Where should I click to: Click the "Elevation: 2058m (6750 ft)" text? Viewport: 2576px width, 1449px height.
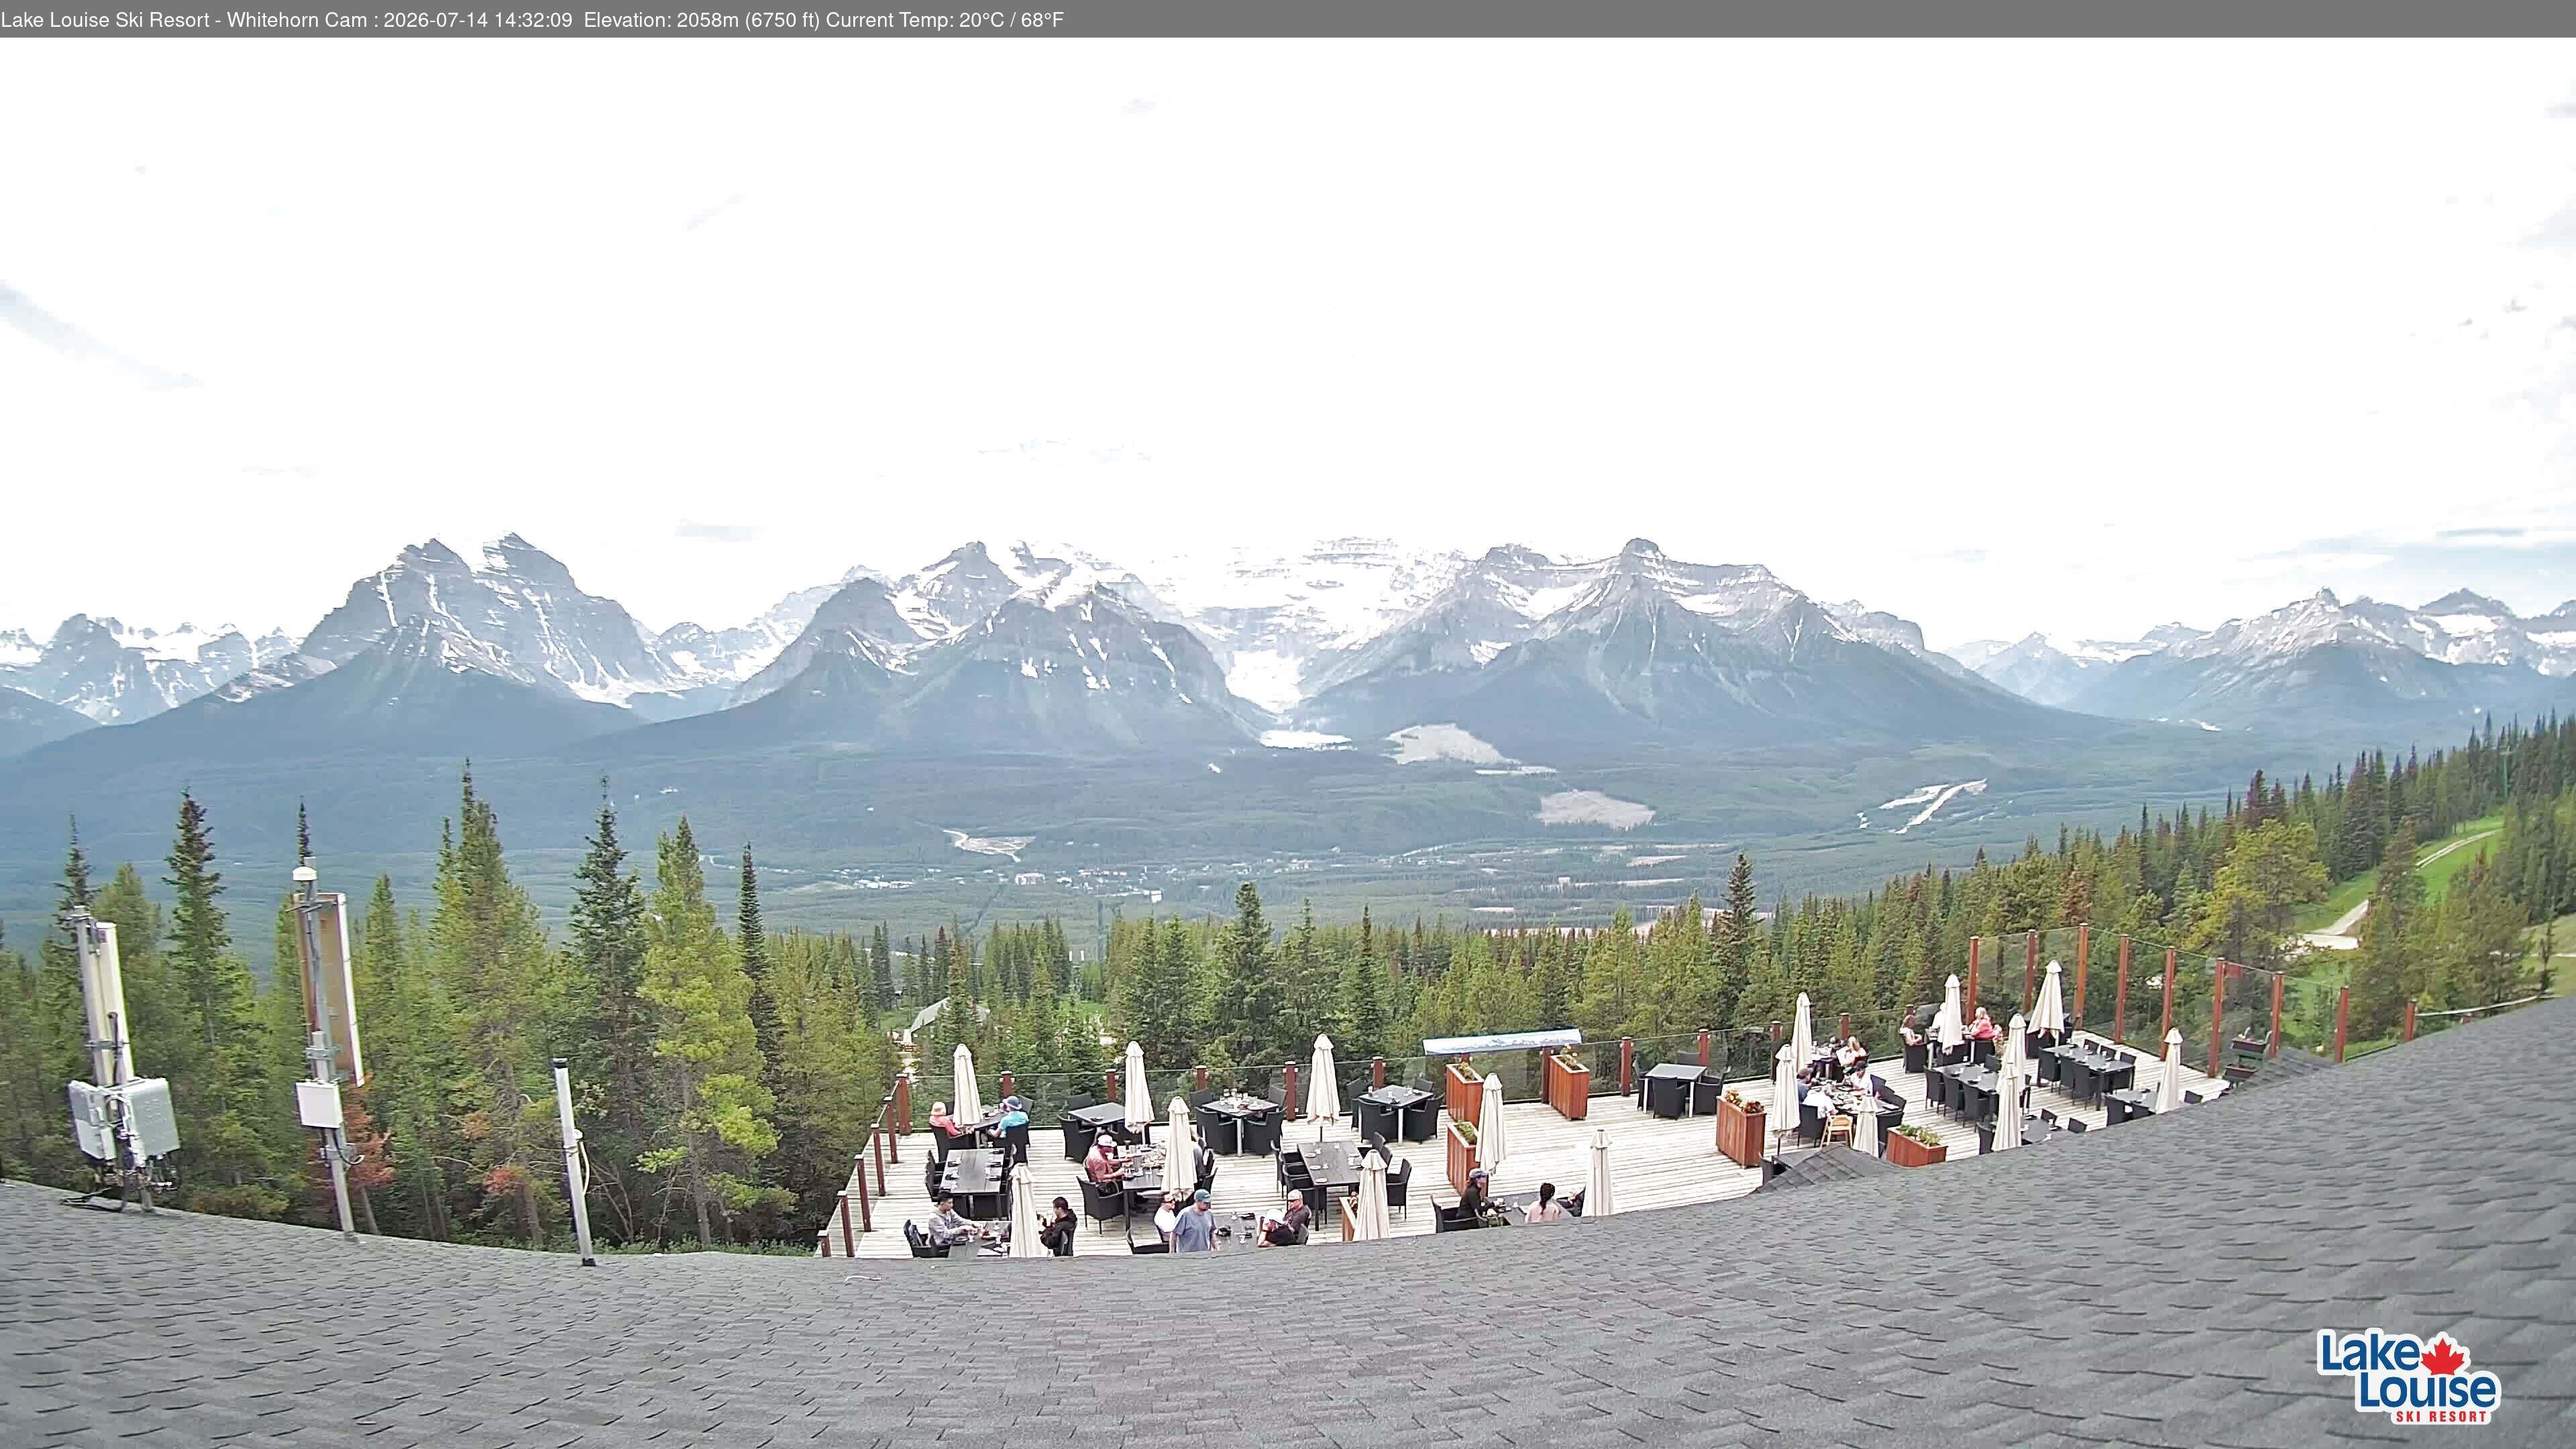point(702,20)
